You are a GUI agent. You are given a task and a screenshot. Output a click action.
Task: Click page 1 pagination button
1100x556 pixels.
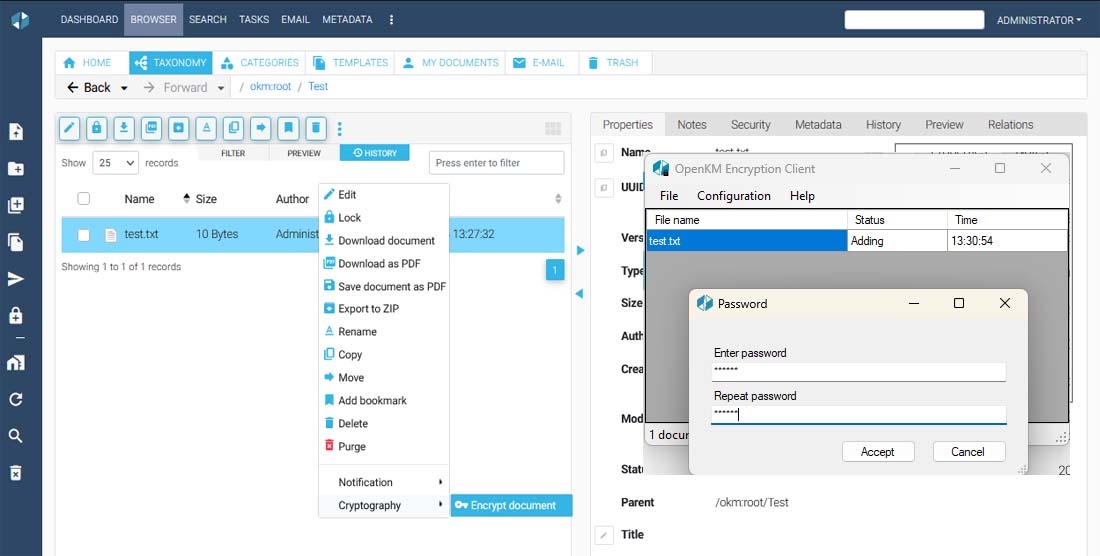coord(555,270)
